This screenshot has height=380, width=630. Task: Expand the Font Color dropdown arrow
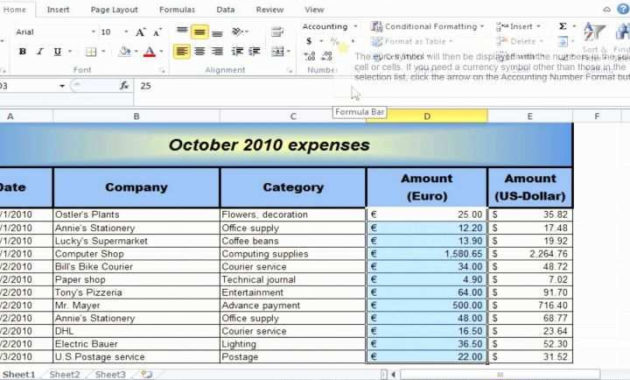[161, 51]
